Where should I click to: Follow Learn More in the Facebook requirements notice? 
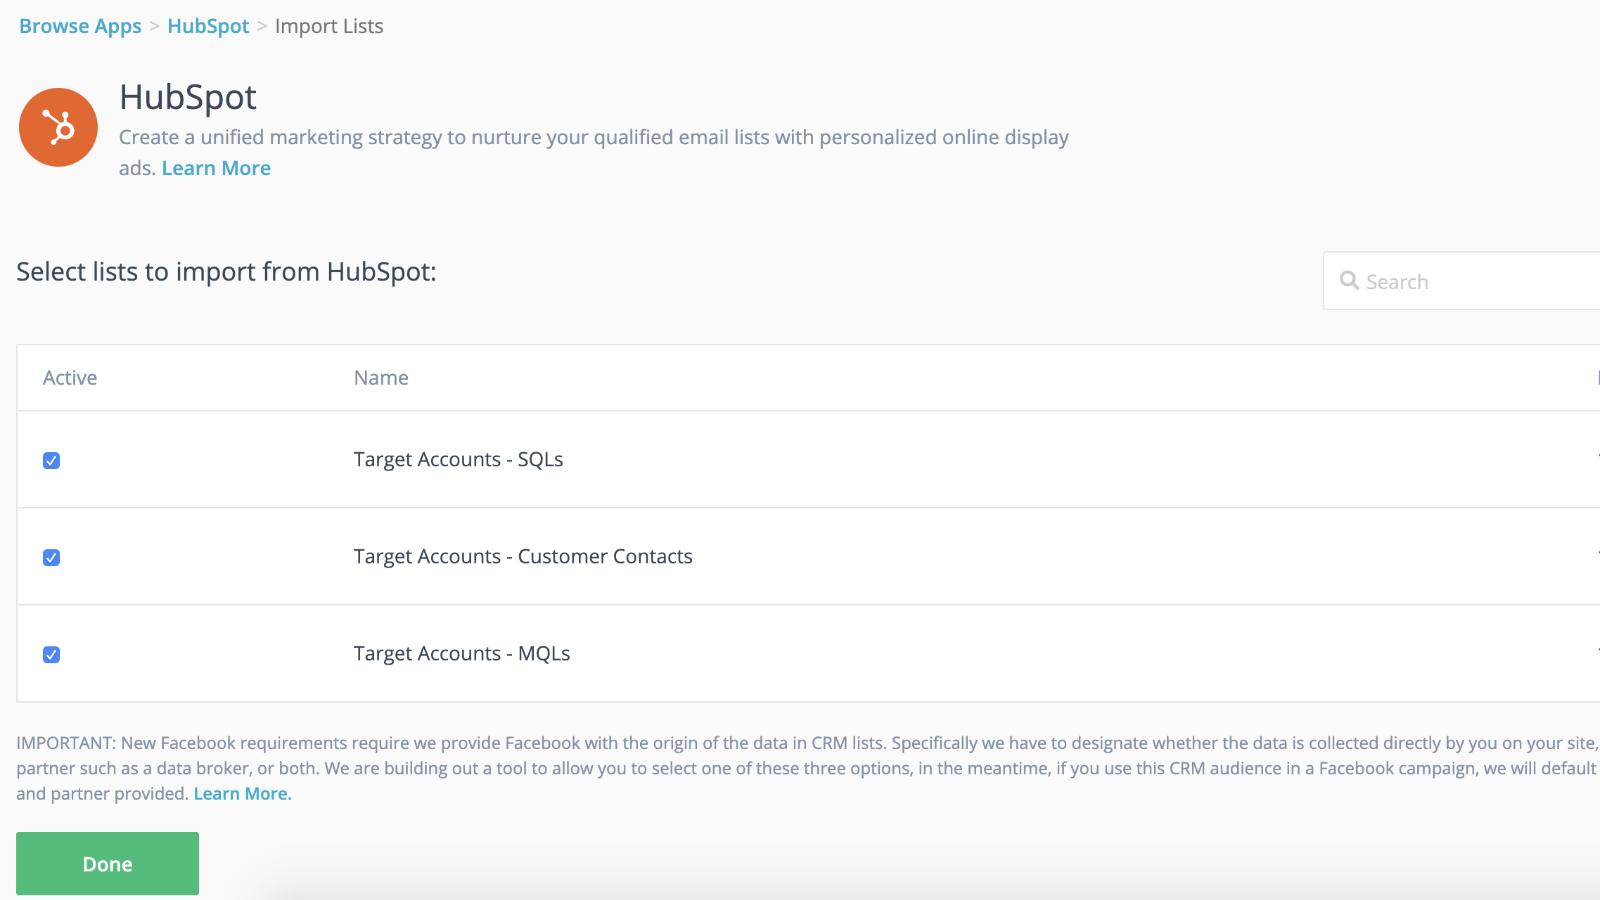[241, 793]
